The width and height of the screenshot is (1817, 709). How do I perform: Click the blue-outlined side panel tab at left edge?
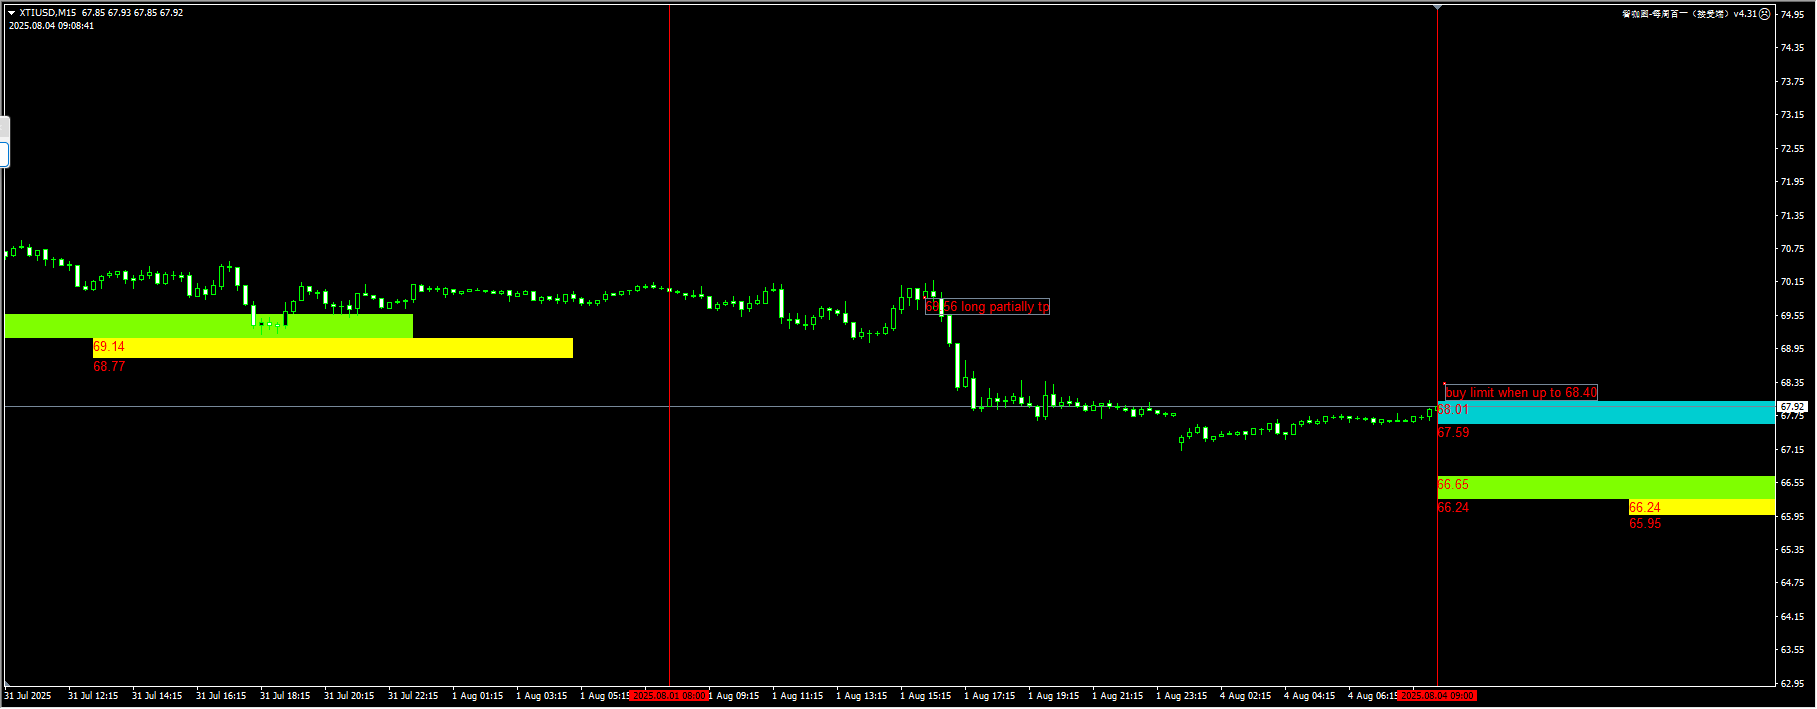4,154
